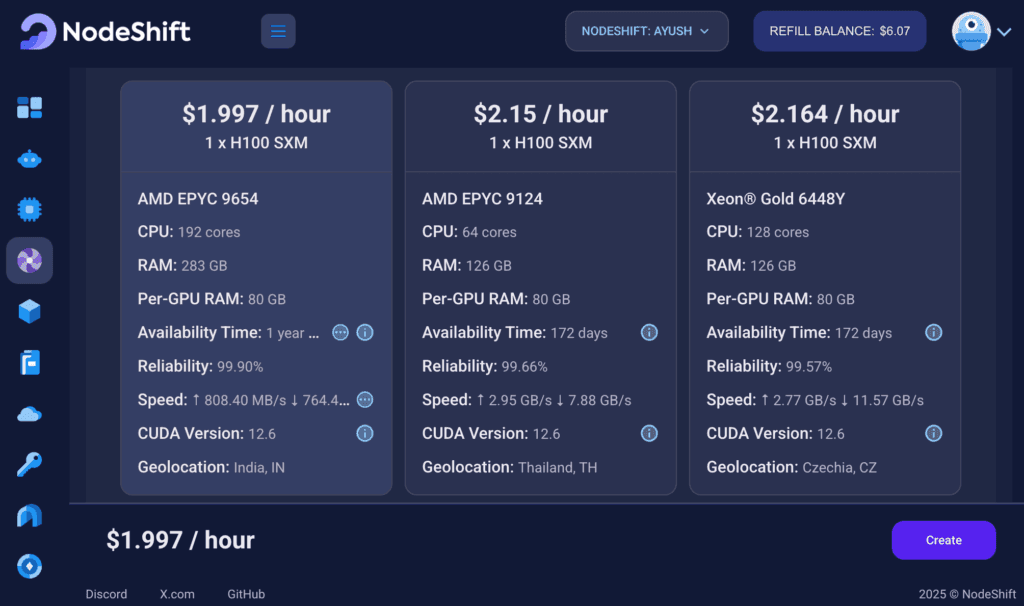Click the 2025 © NodeShift copyright text

[x=967, y=594]
